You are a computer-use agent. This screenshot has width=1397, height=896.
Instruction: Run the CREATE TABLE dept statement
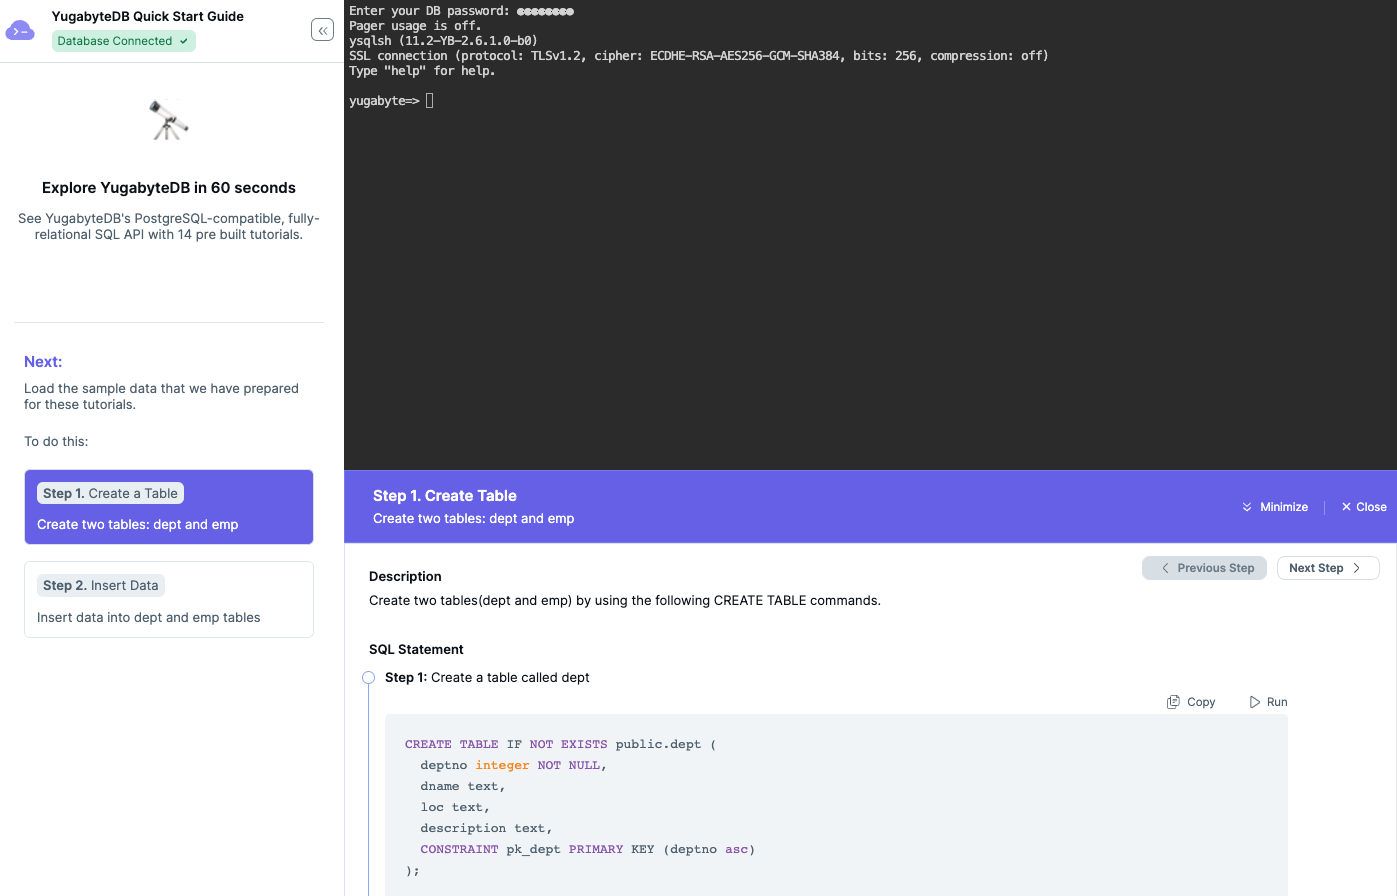click(1268, 702)
